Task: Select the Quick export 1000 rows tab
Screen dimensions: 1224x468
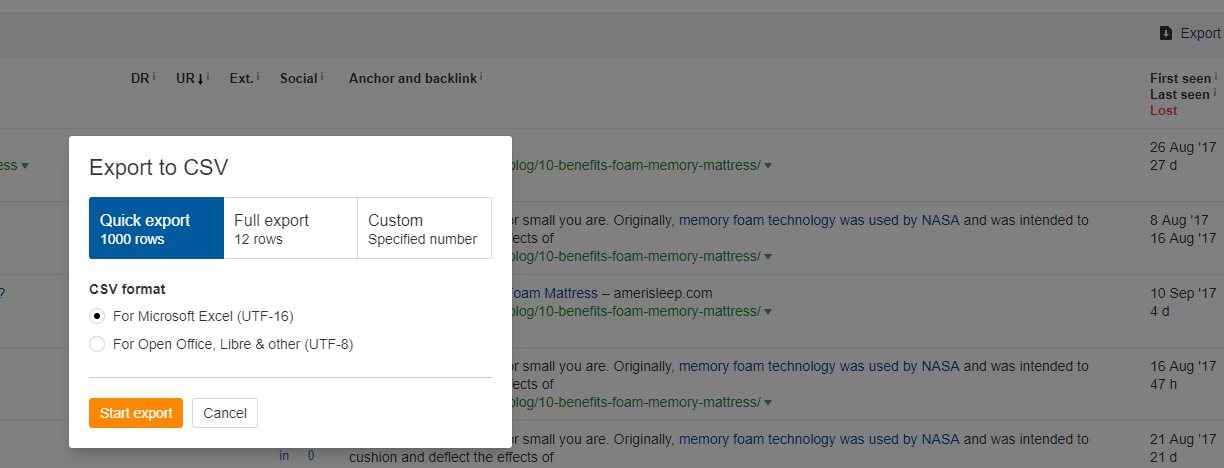Action: [x=156, y=228]
